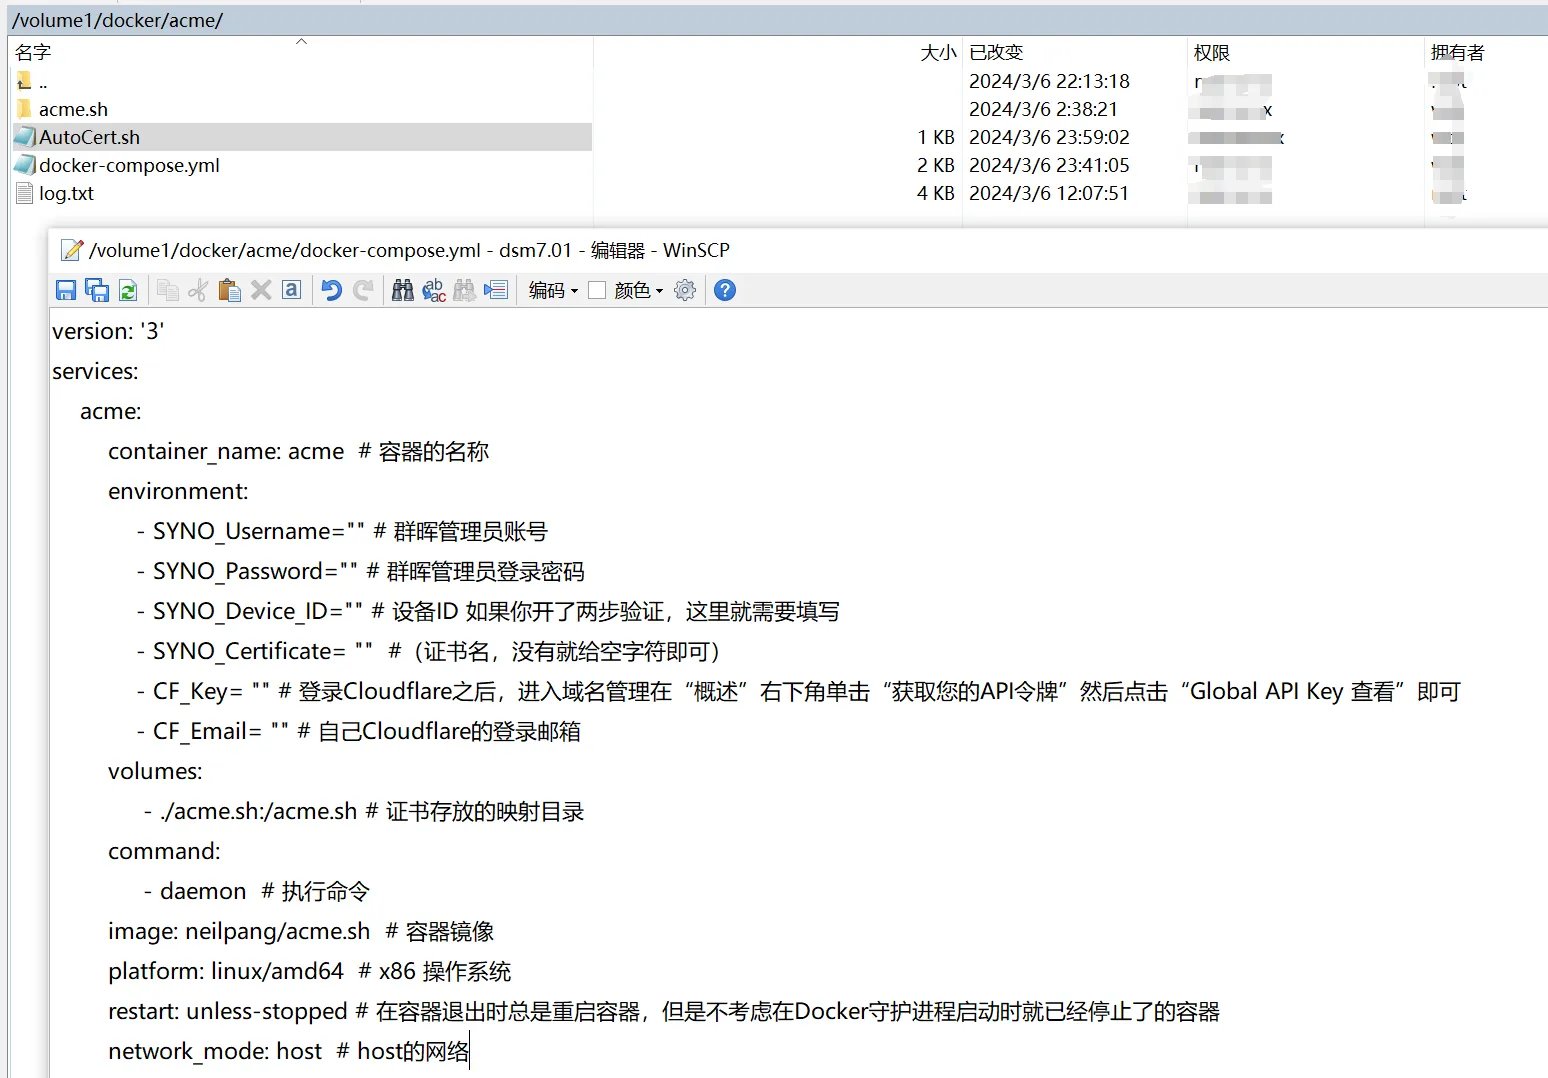This screenshot has width=1548, height=1078.
Task: Click the docker-compose.yml file icon
Action: coord(25,165)
